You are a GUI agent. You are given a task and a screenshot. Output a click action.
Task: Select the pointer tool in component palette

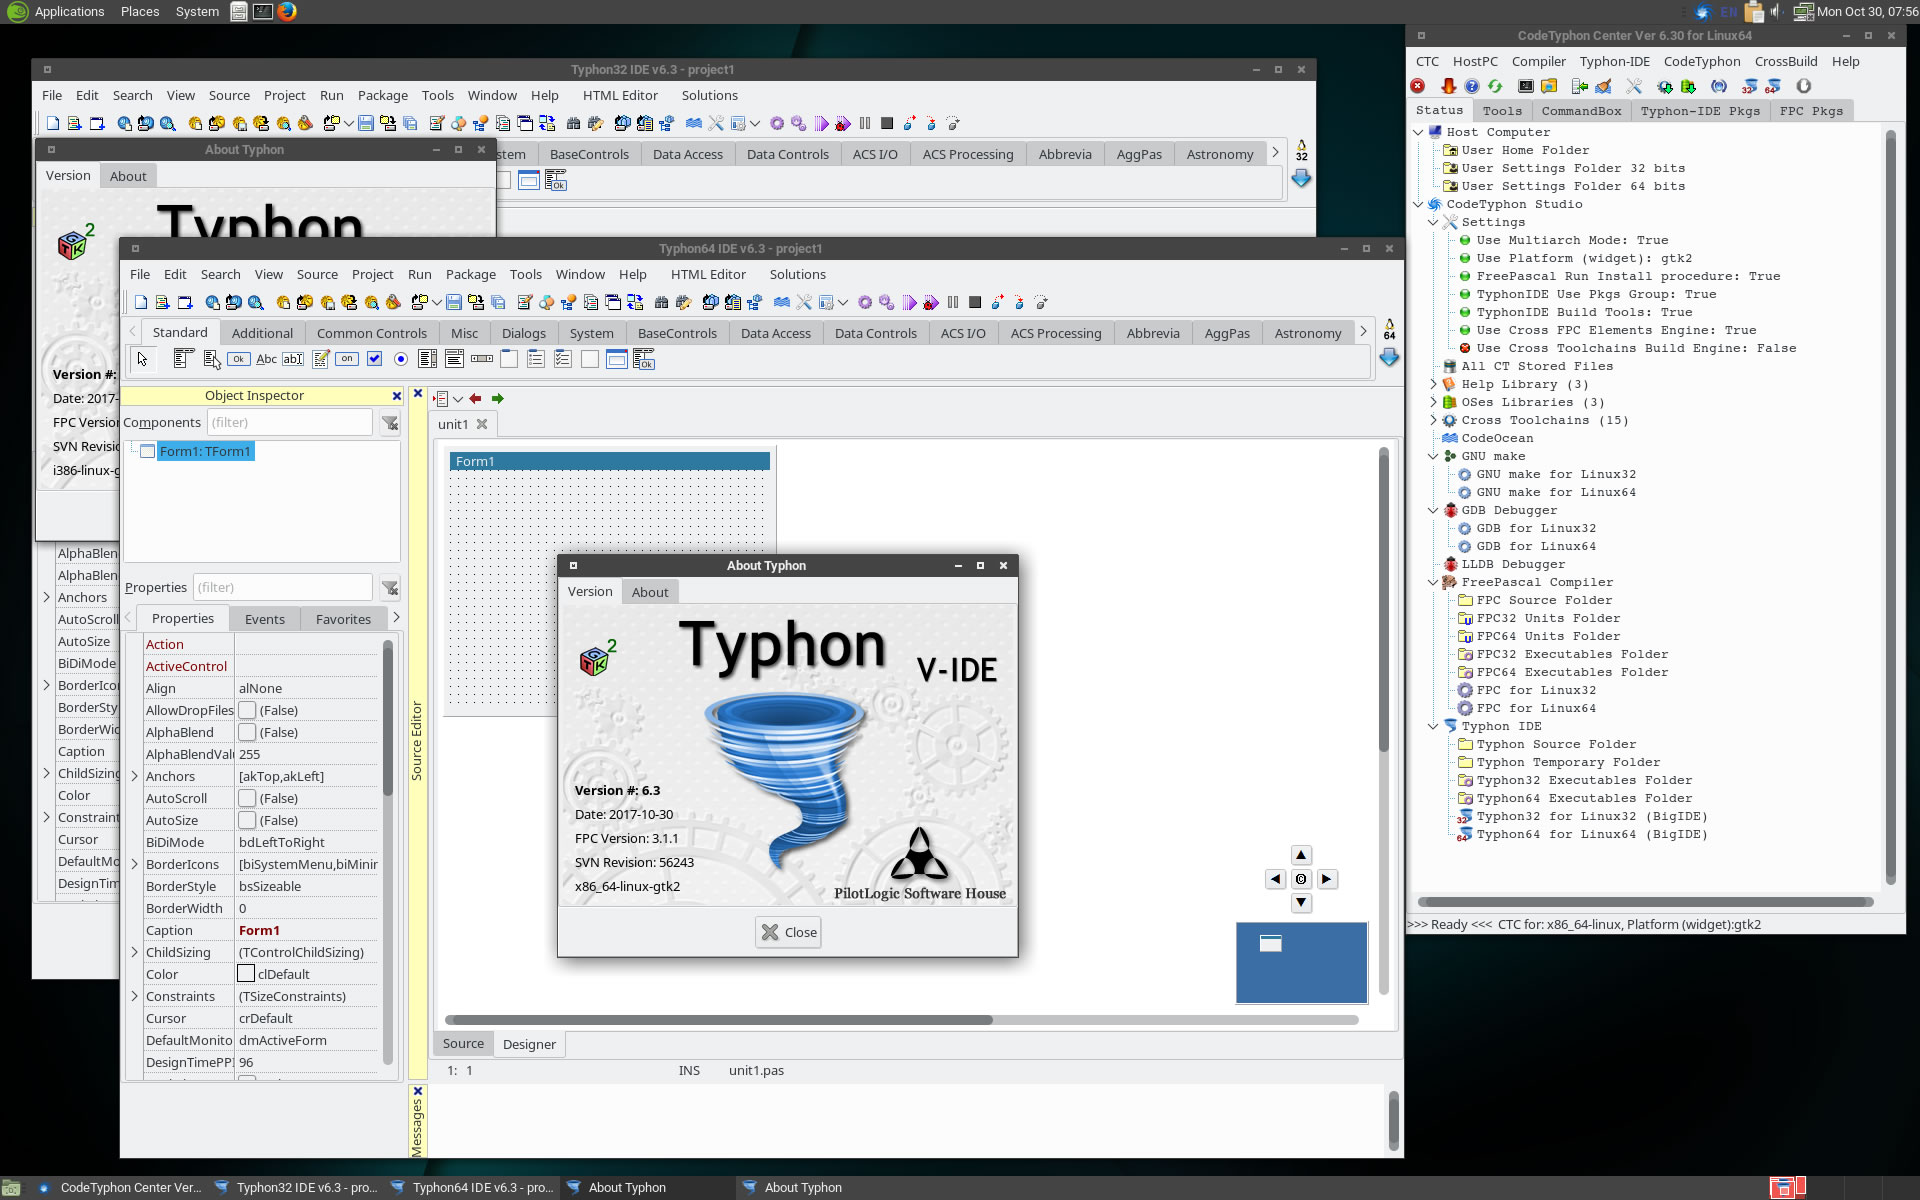click(x=142, y=359)
